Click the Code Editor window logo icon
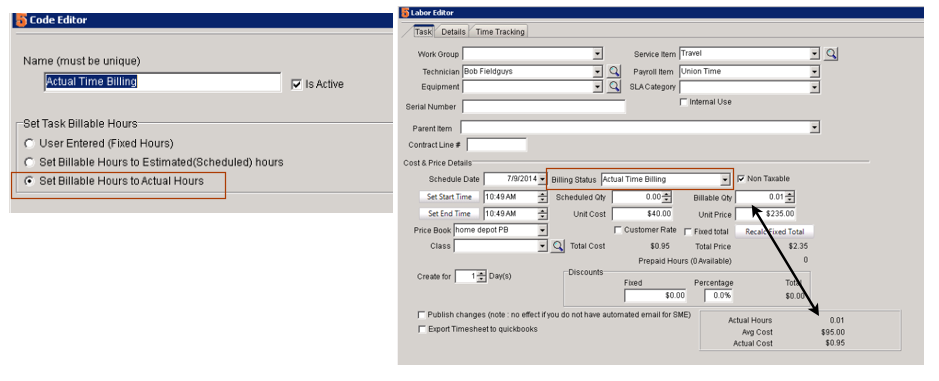The height and width of the screenshot is (381, 939). tap(22, 20)
